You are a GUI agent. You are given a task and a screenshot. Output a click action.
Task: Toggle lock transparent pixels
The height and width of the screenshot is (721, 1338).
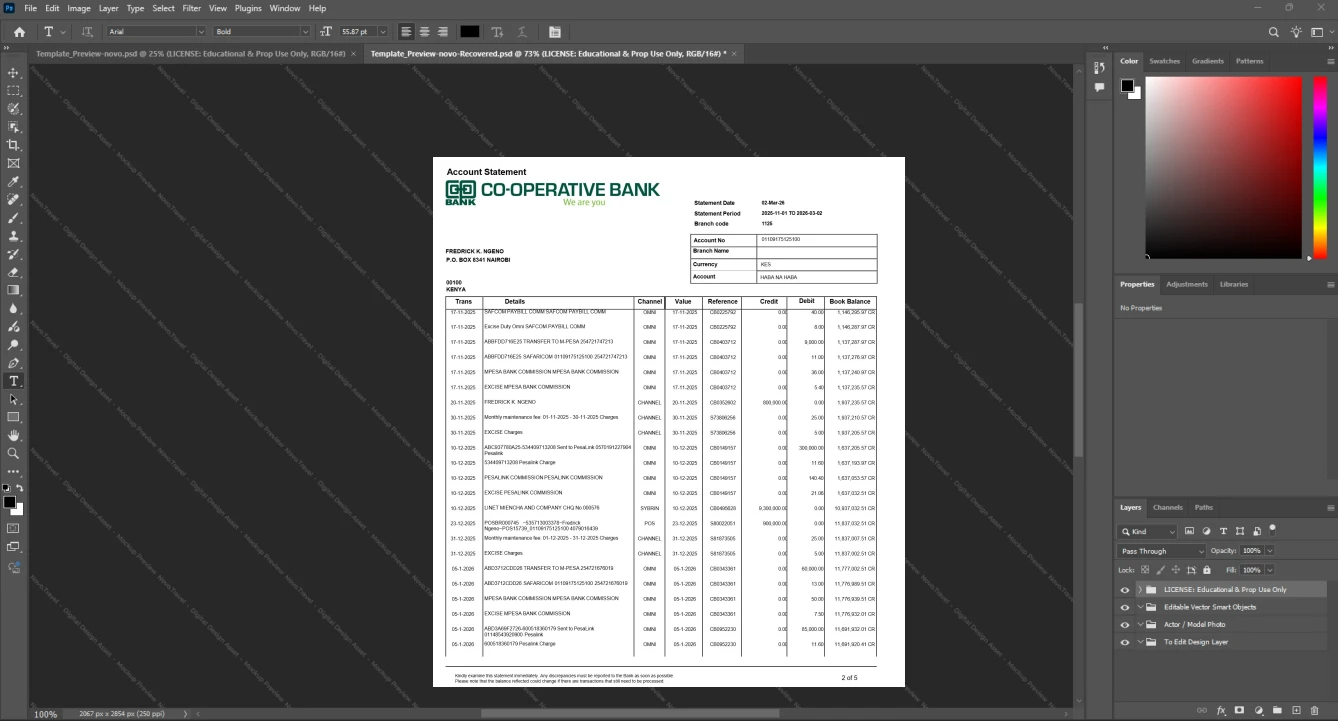(1146, 569)
